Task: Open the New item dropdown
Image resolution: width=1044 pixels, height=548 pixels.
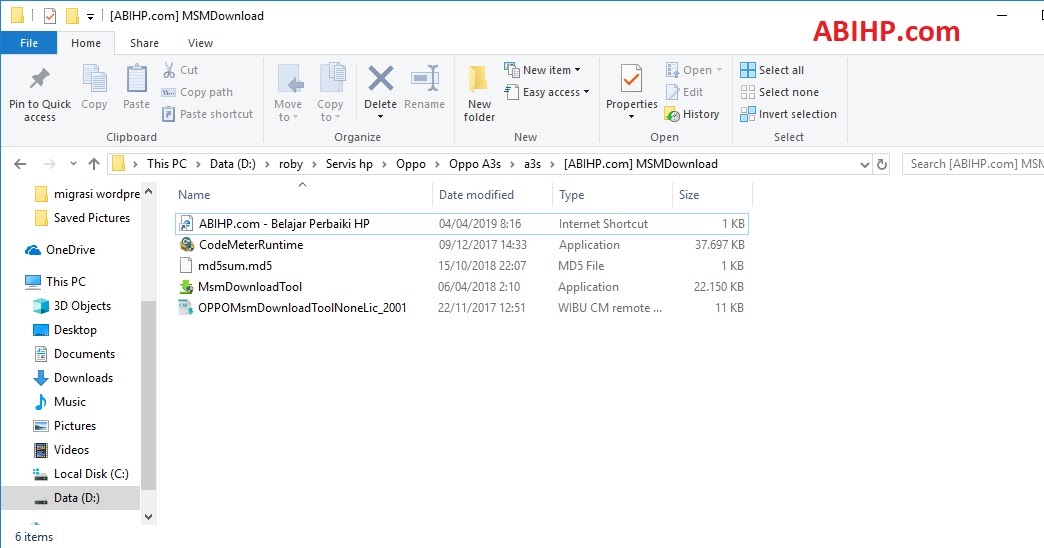Action: [542, 70]
